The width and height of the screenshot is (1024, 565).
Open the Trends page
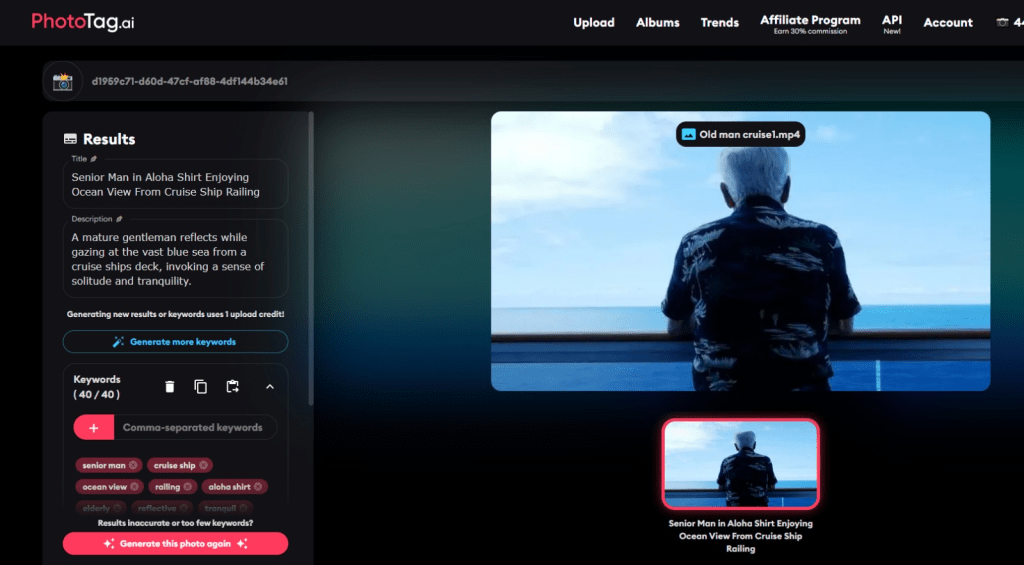click(x=720, y=22)
